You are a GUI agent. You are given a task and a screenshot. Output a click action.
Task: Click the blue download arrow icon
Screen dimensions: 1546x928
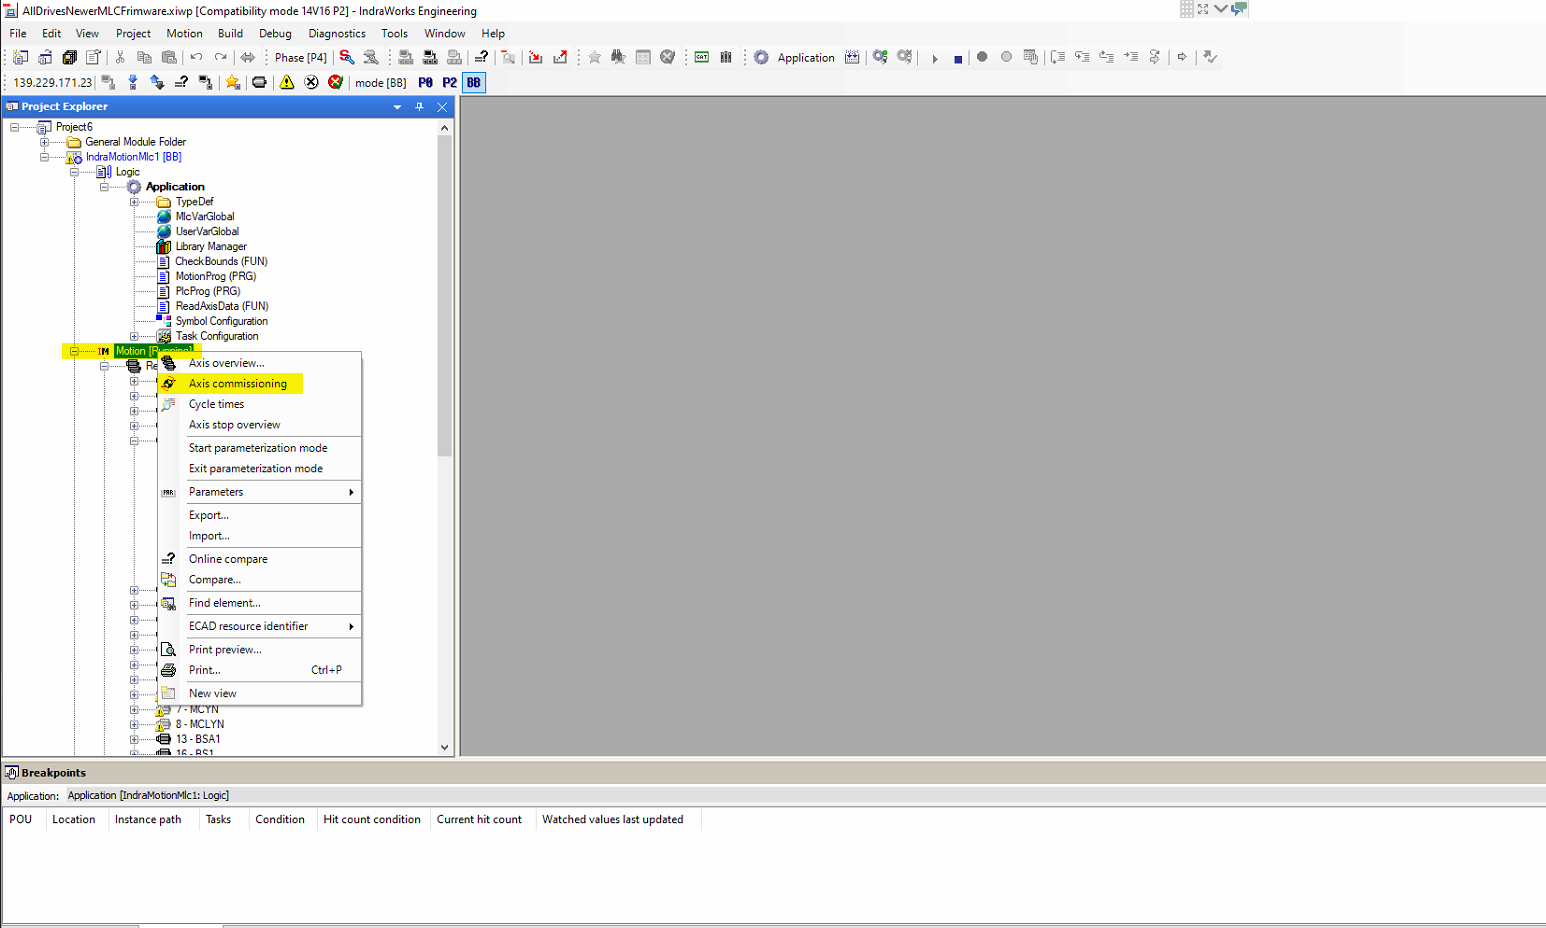[133, 82]
